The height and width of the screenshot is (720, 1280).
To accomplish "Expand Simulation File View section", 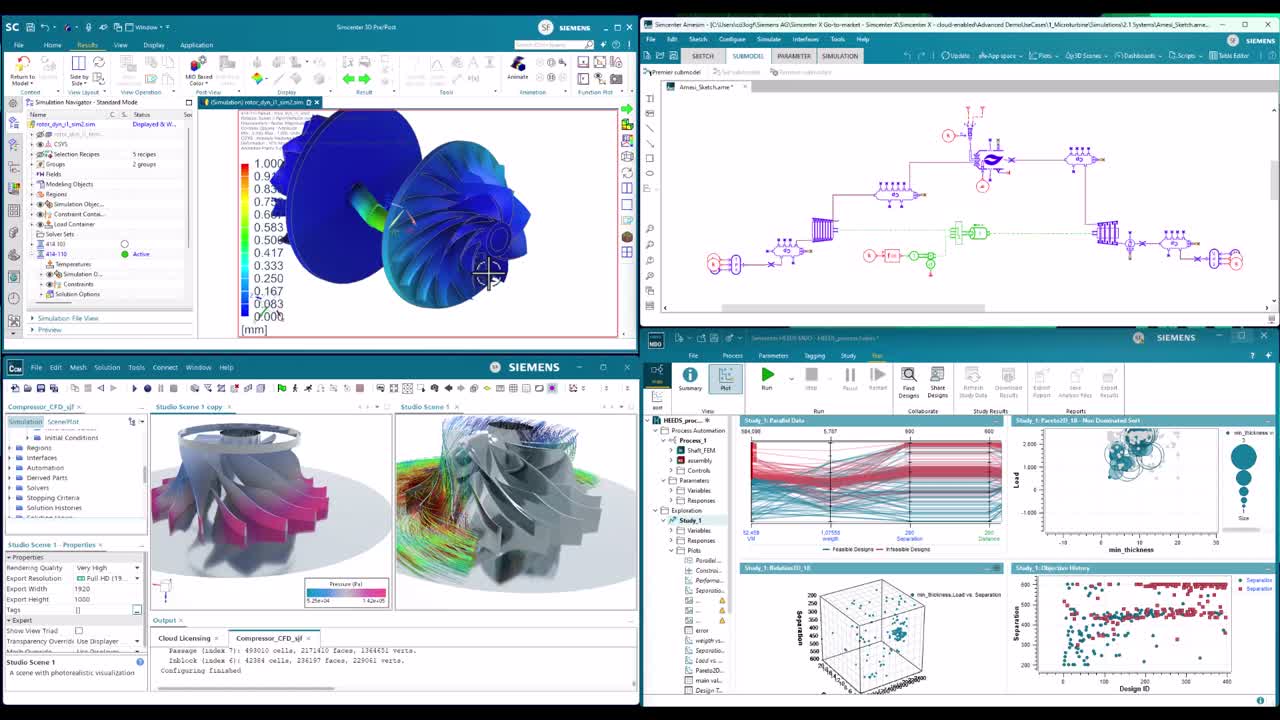I will pos(32,318).
